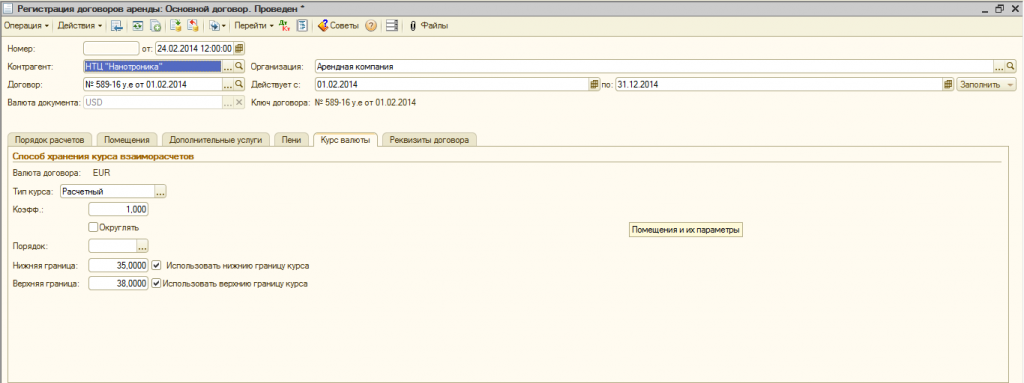The height and width of the screenshot is (383, 1024).
Task: Open the Тип курса selection ellipsis button
Action: [x=161, y=191]
